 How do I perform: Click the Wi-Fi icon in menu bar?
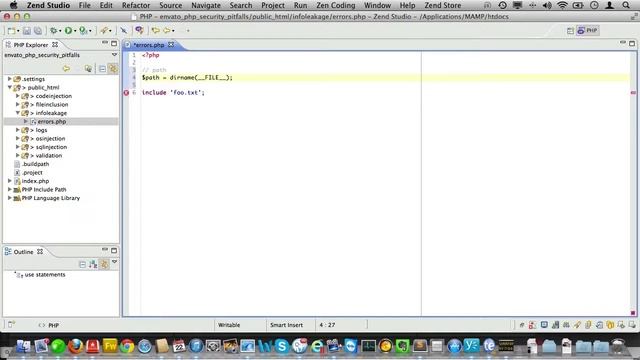pyautogui.click(x=562, y=5)
